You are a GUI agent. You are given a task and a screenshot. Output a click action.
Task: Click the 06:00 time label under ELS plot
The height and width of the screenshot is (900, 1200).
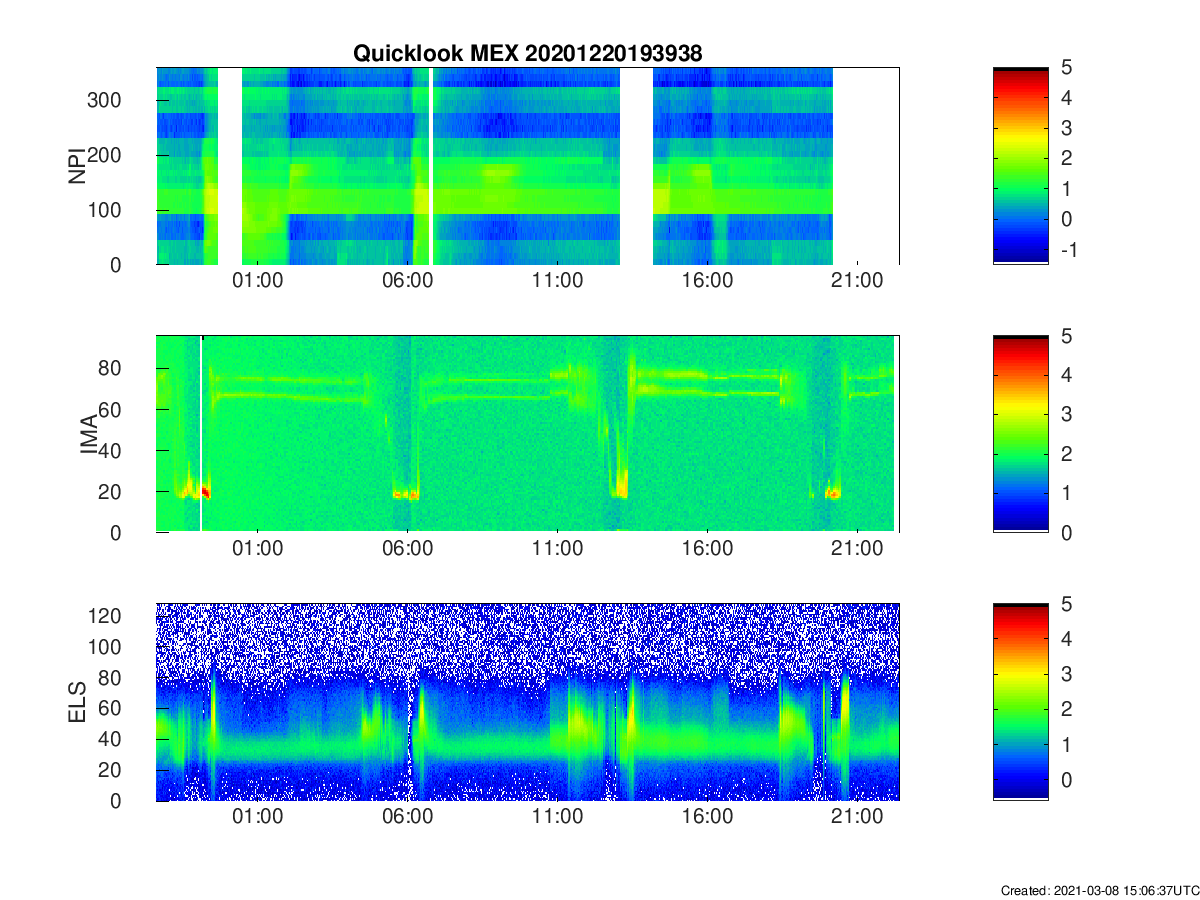[x=407, y=817]
